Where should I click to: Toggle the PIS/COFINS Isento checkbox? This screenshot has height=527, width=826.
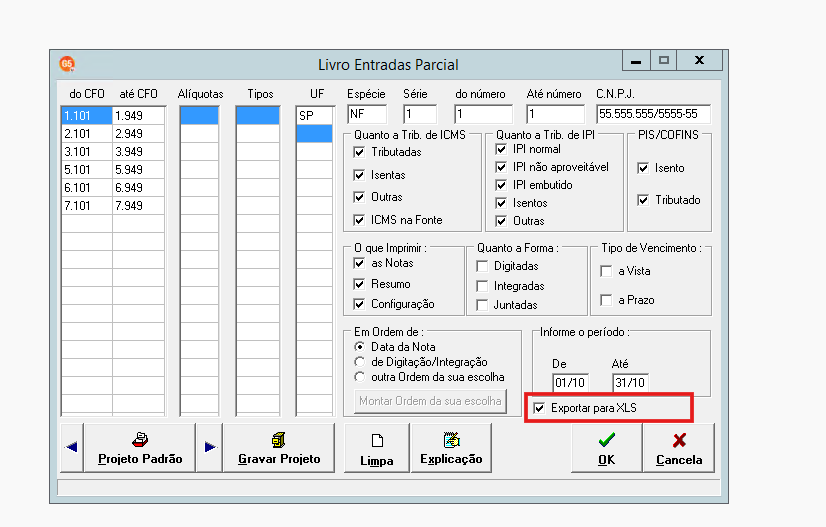click(x=643, y=169)
